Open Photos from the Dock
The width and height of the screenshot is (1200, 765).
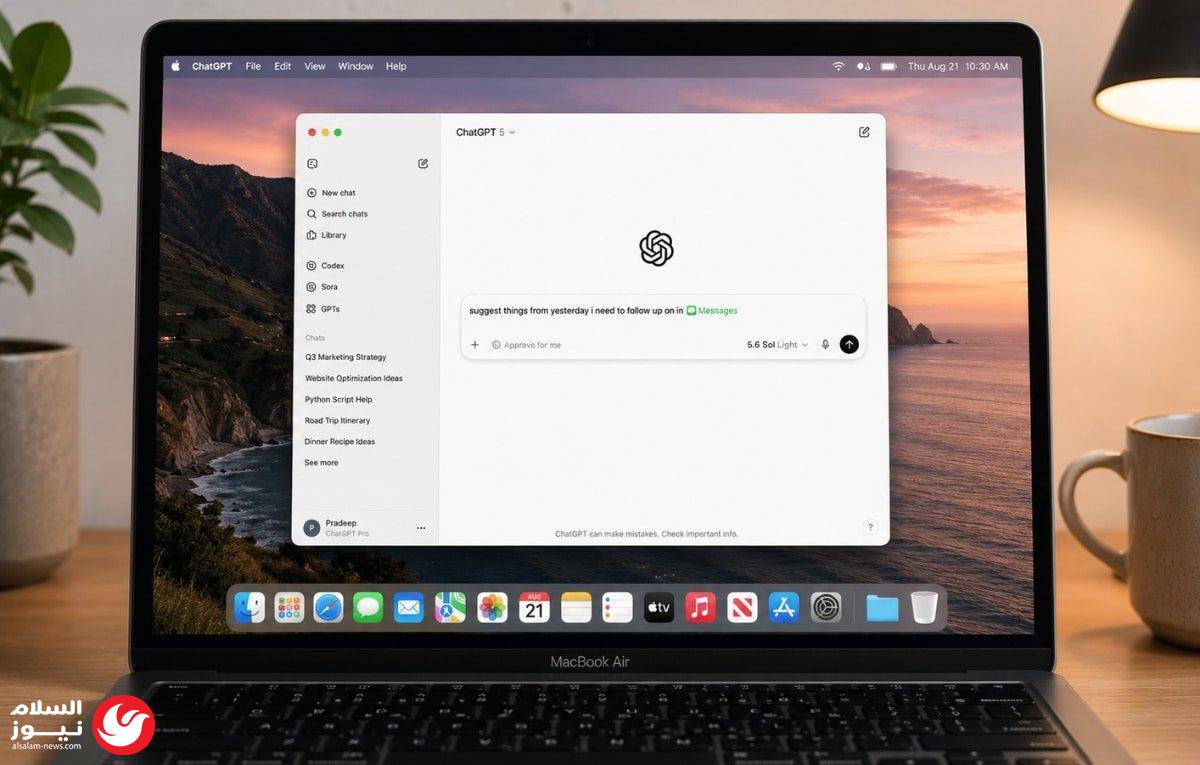point(492,607)
